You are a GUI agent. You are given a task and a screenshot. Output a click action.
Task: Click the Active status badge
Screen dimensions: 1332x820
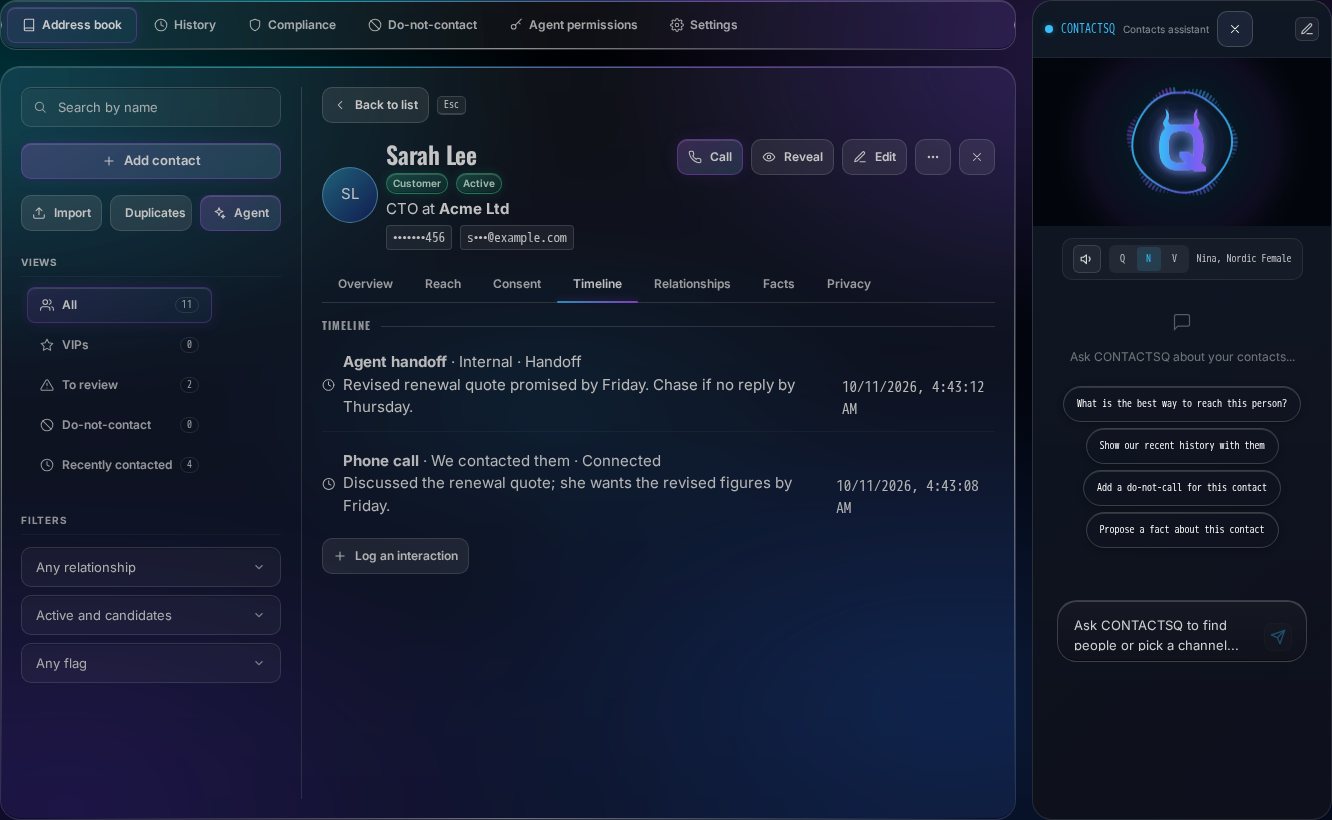[479, 184]
